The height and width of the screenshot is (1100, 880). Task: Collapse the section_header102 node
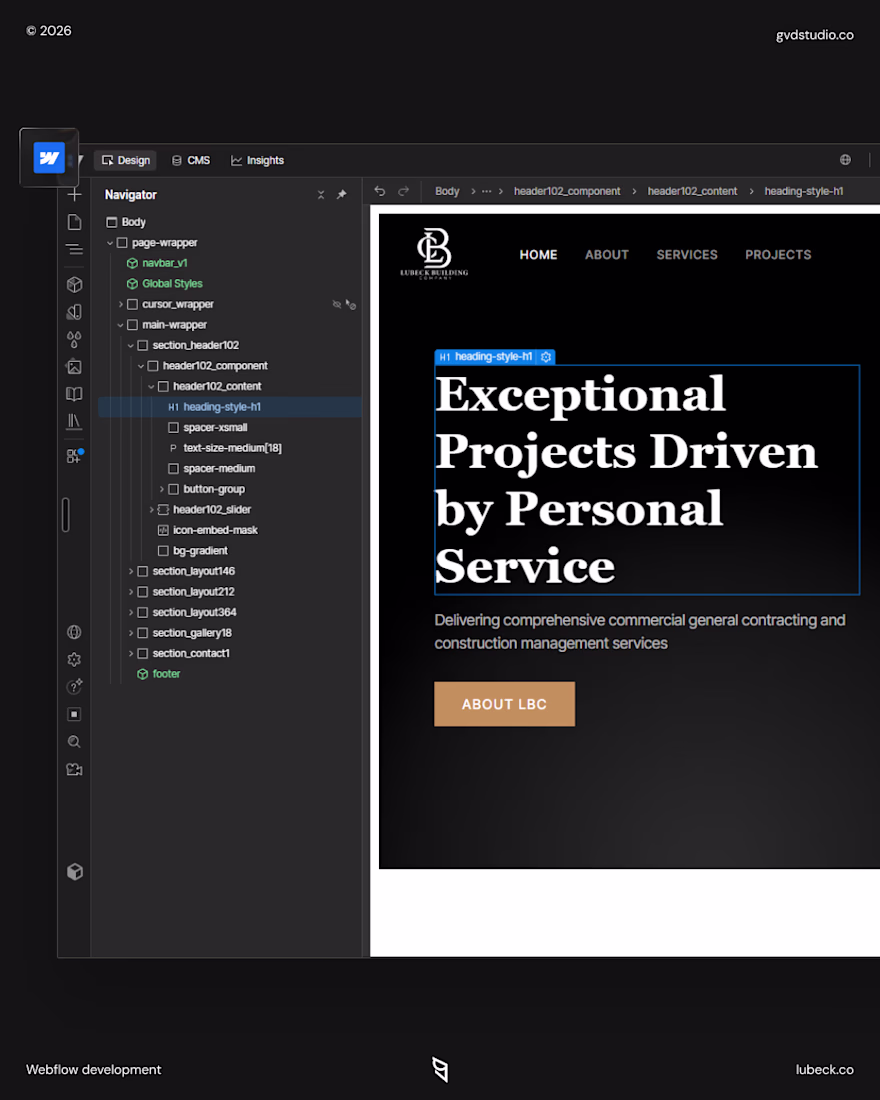tap(131, 345)
